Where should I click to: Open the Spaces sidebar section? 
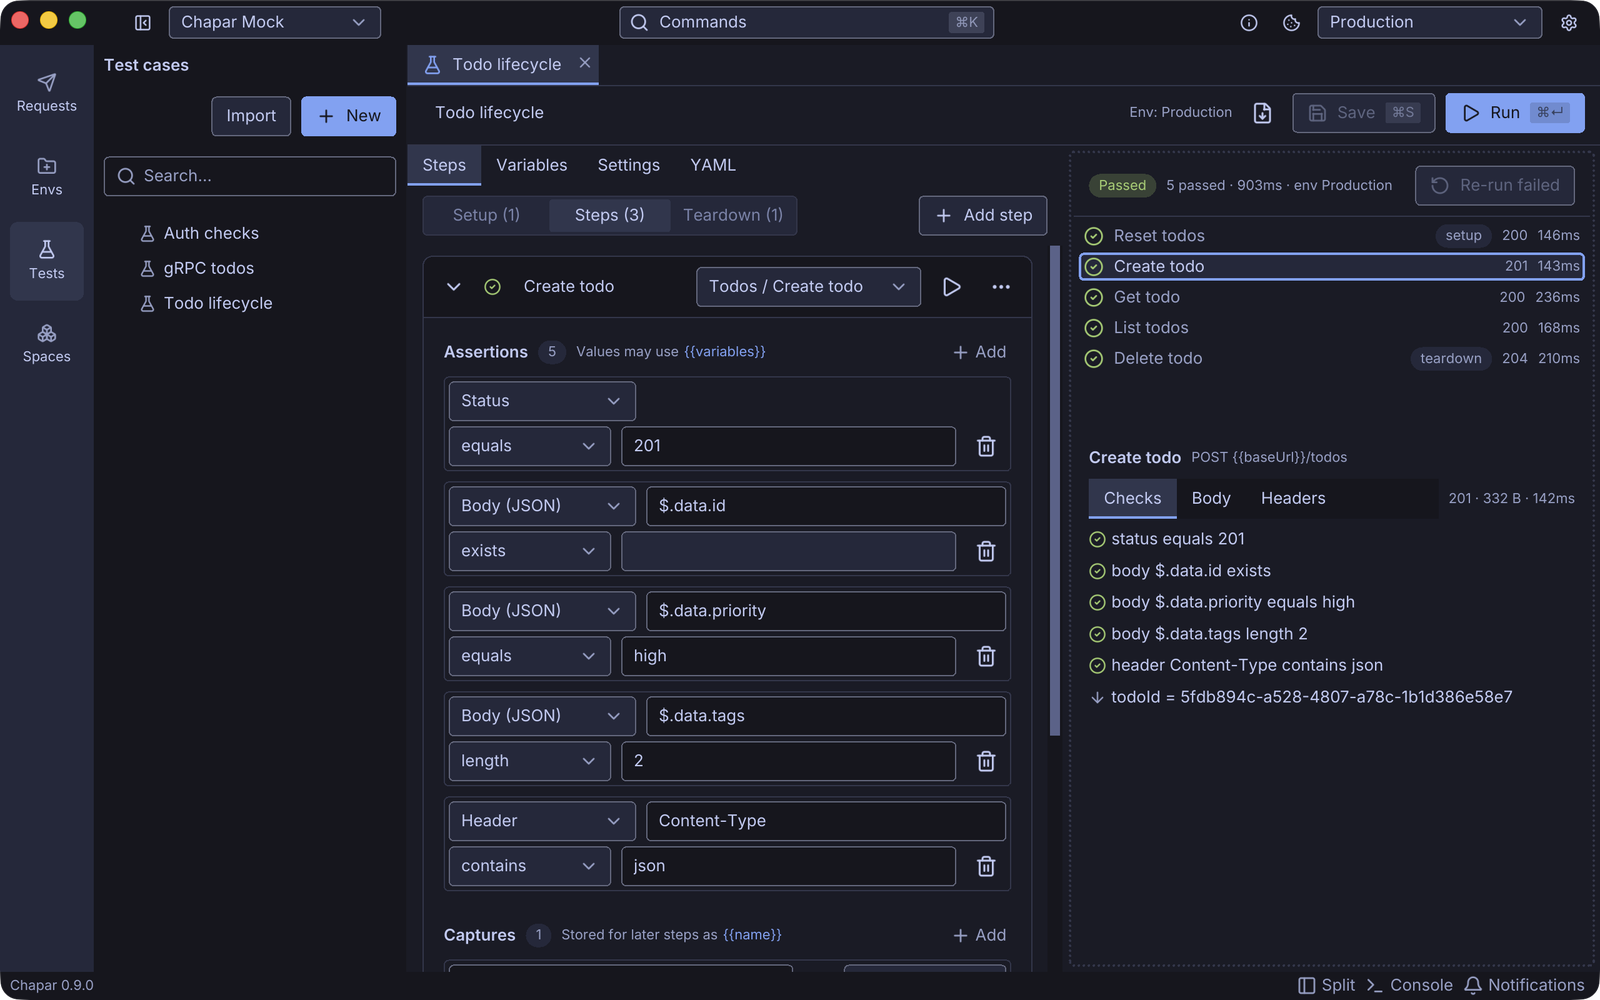[46, 344]
